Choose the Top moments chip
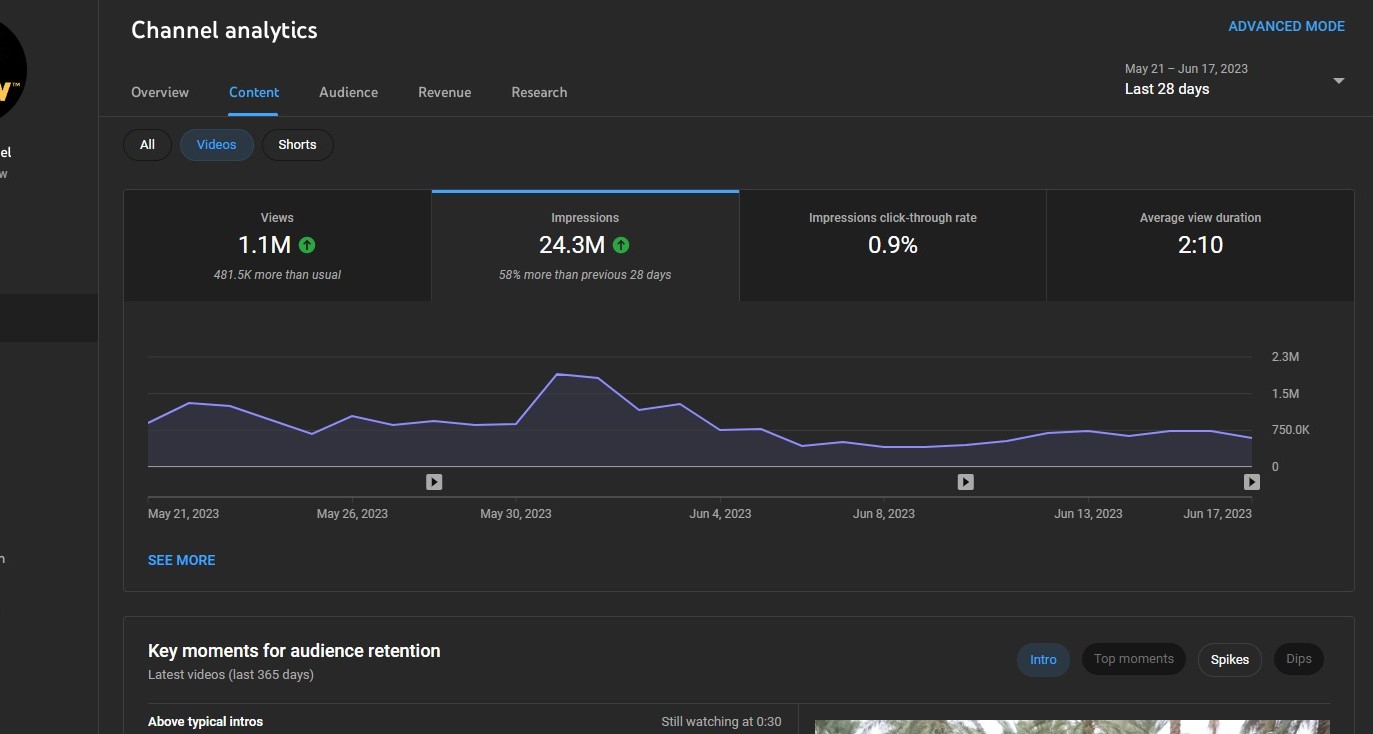Viewport: 1373px width, 734px height. [x=1134, y=659]
